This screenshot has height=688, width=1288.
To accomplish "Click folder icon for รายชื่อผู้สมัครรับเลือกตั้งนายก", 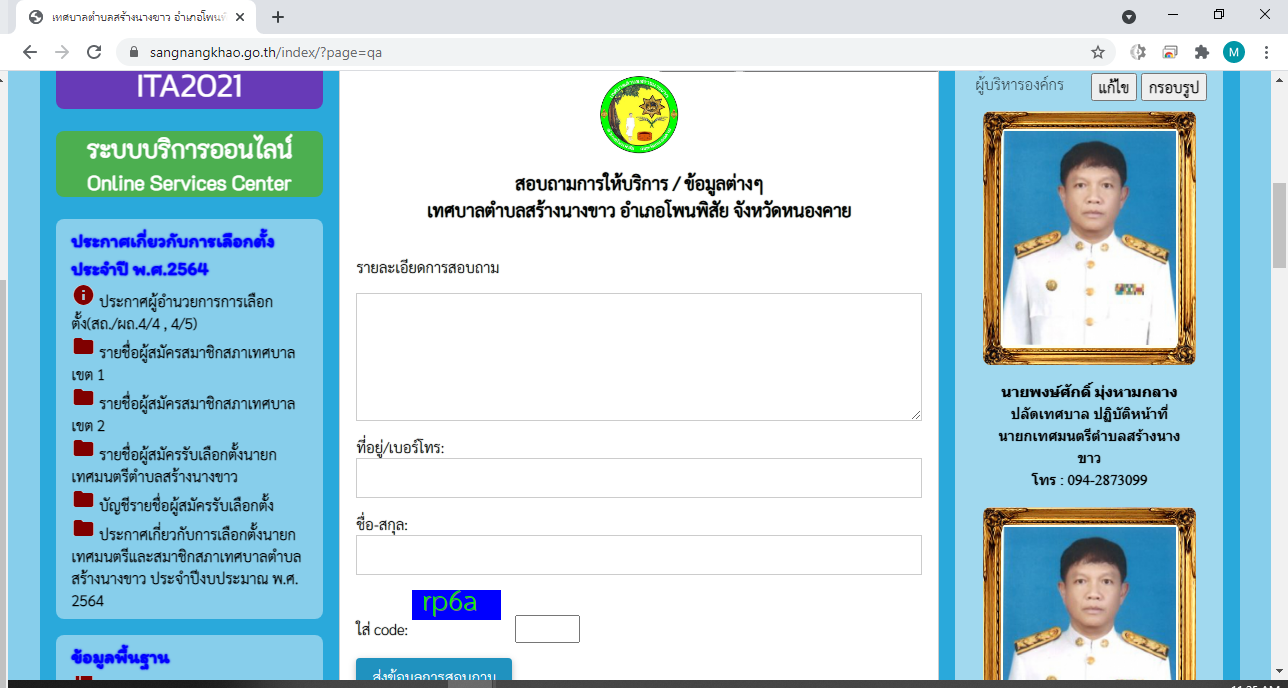I will point(83,449).
